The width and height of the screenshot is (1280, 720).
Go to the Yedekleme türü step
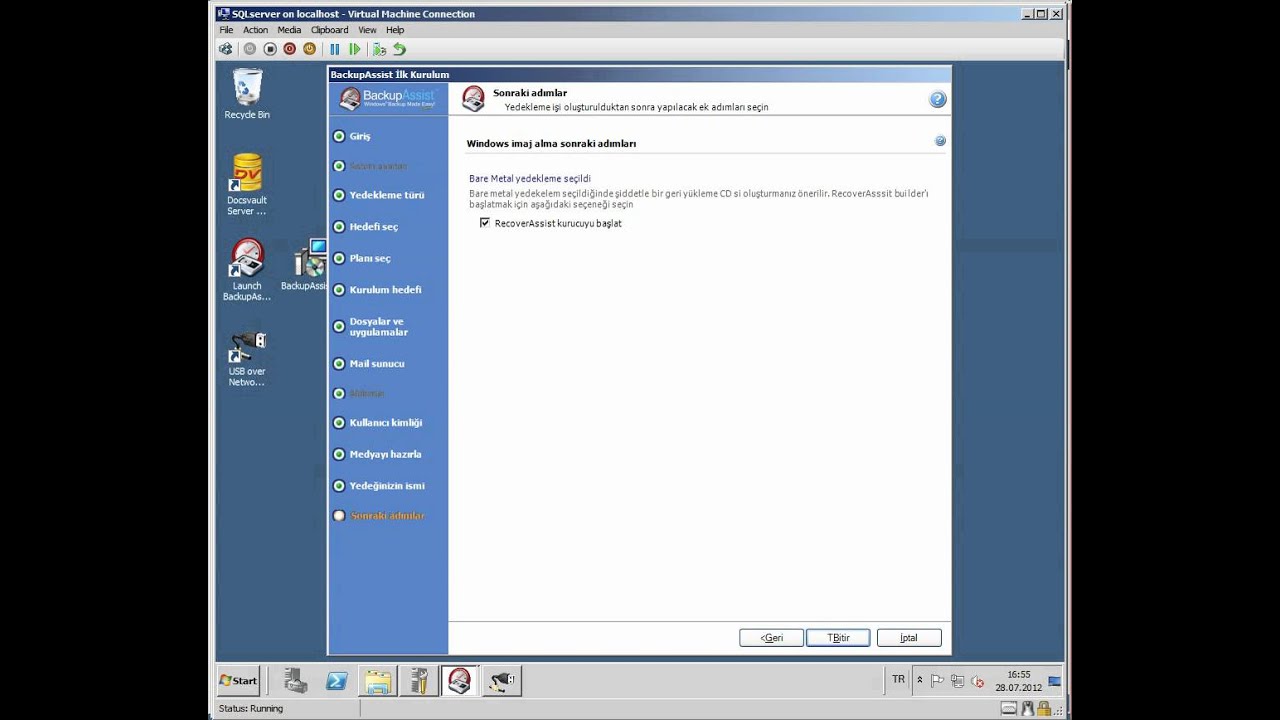(386, 195)
